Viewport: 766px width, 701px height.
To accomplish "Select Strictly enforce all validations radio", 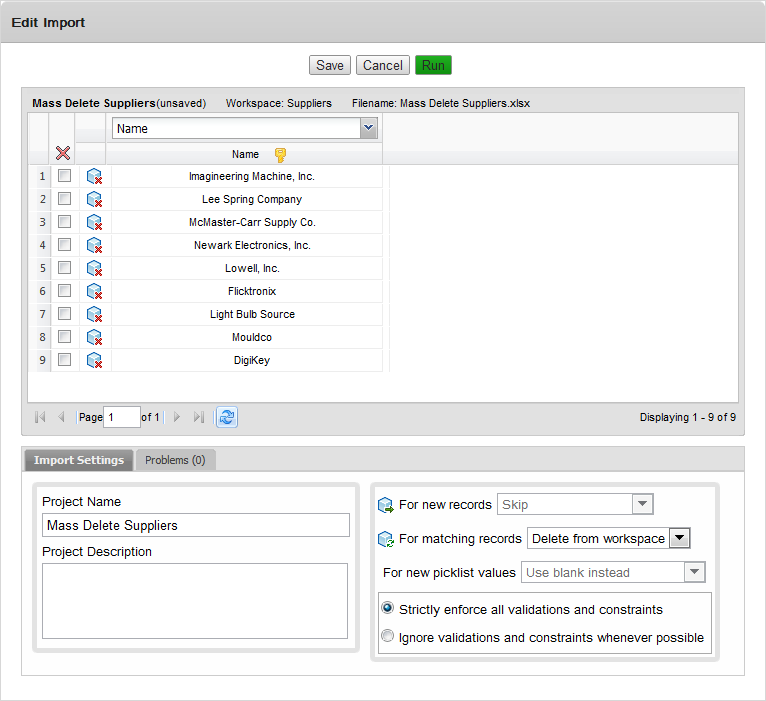I will 387,608.
